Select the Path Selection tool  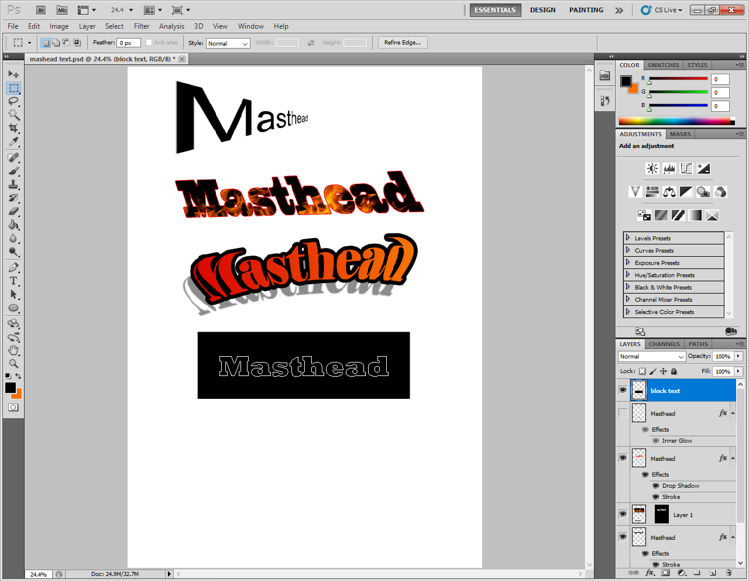(x=13, y=294)
